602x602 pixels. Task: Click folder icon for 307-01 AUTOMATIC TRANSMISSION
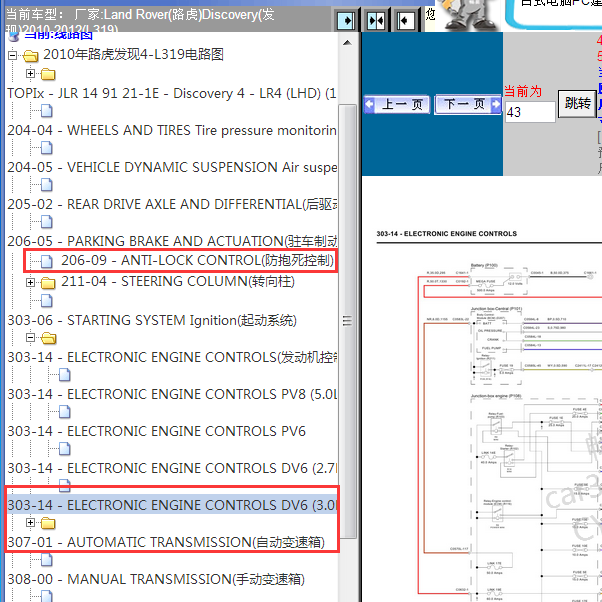click(48, 523)
